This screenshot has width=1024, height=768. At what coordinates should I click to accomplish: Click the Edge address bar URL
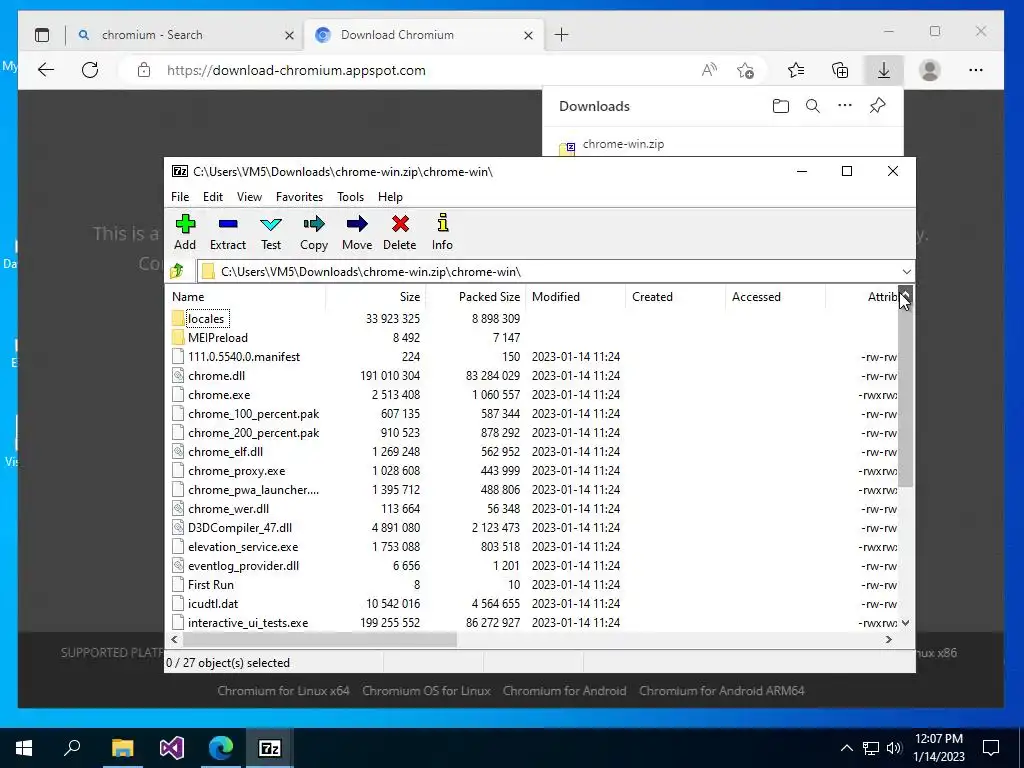[x=296, y=70]
